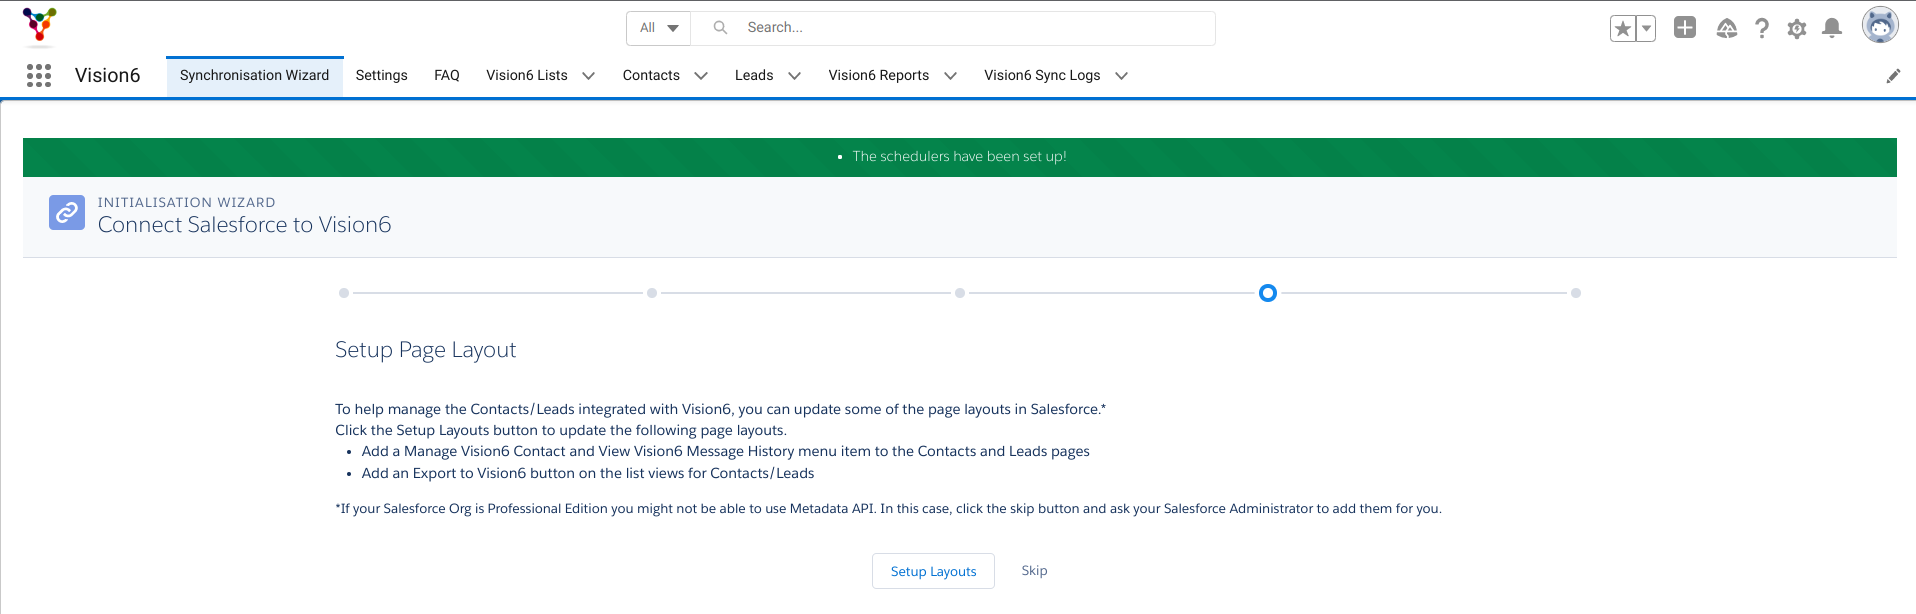
Task: Select the second wizard progress step dot
Action: point(652,293)
